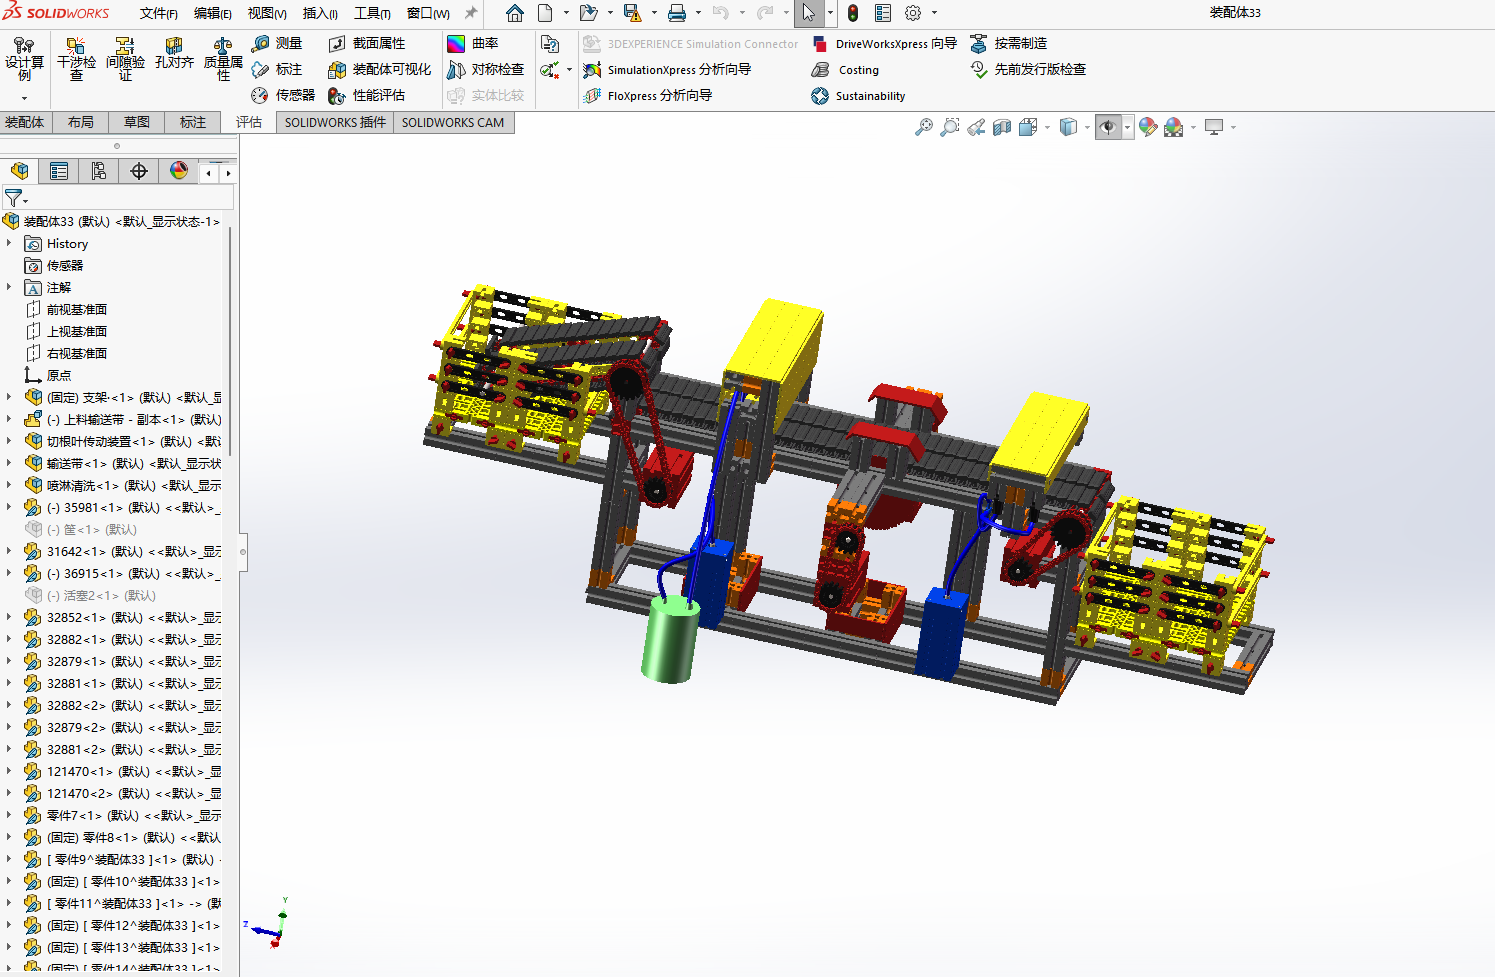Screen dimensions: 1495x977
Task: Open the 文件(F) menu
Action: tap(159, 13)
